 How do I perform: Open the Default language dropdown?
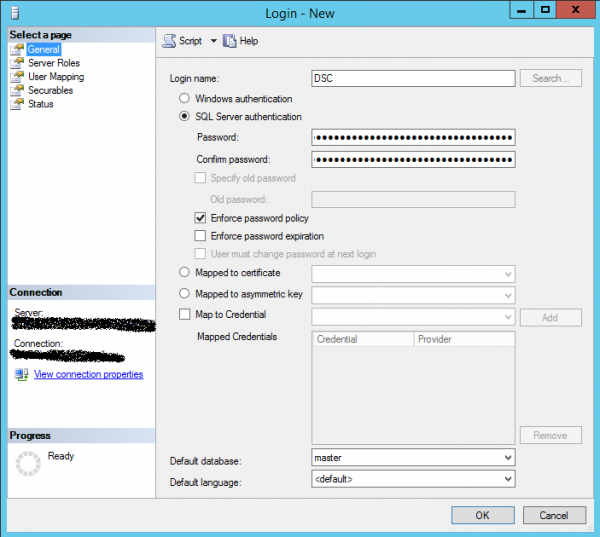point(507,479)
